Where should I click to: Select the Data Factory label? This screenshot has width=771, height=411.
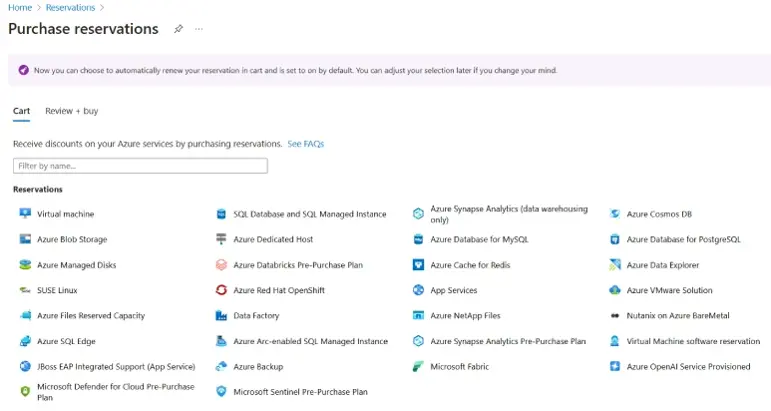(x=256, y=316)
